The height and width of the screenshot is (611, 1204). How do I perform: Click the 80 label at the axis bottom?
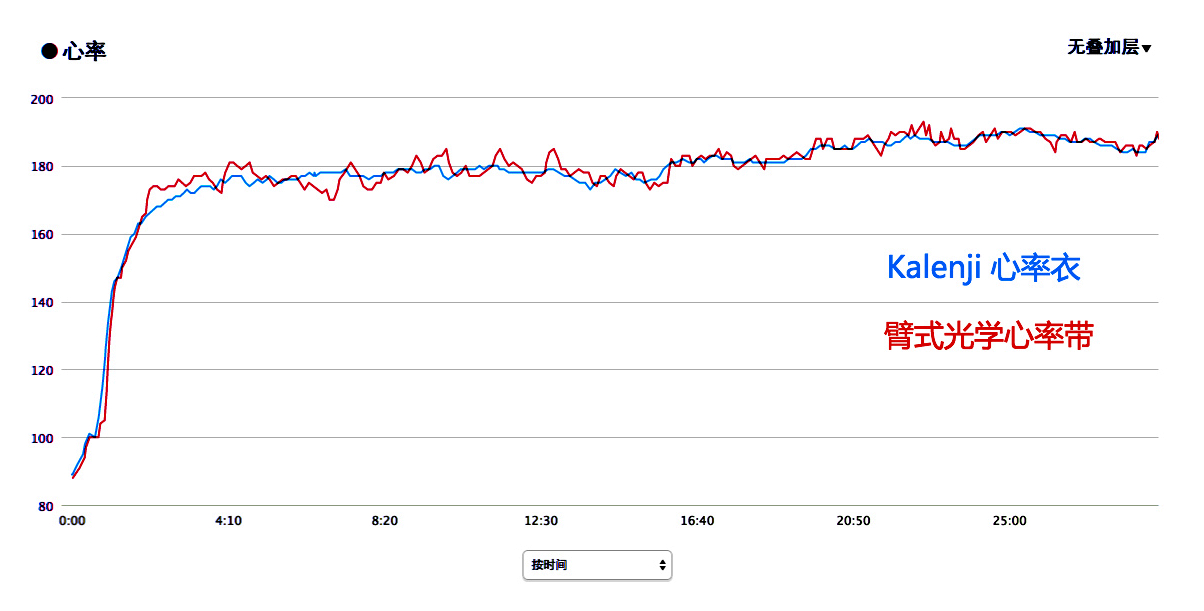point(45,506)
